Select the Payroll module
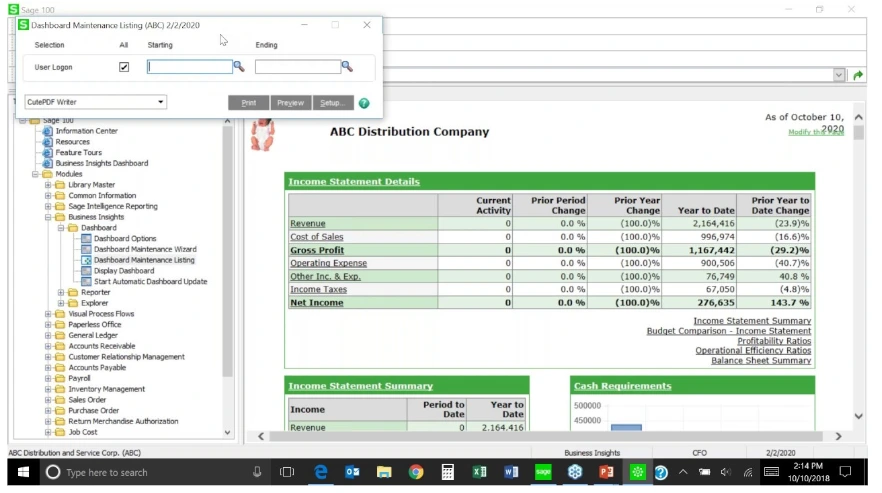 pos(79,378)
